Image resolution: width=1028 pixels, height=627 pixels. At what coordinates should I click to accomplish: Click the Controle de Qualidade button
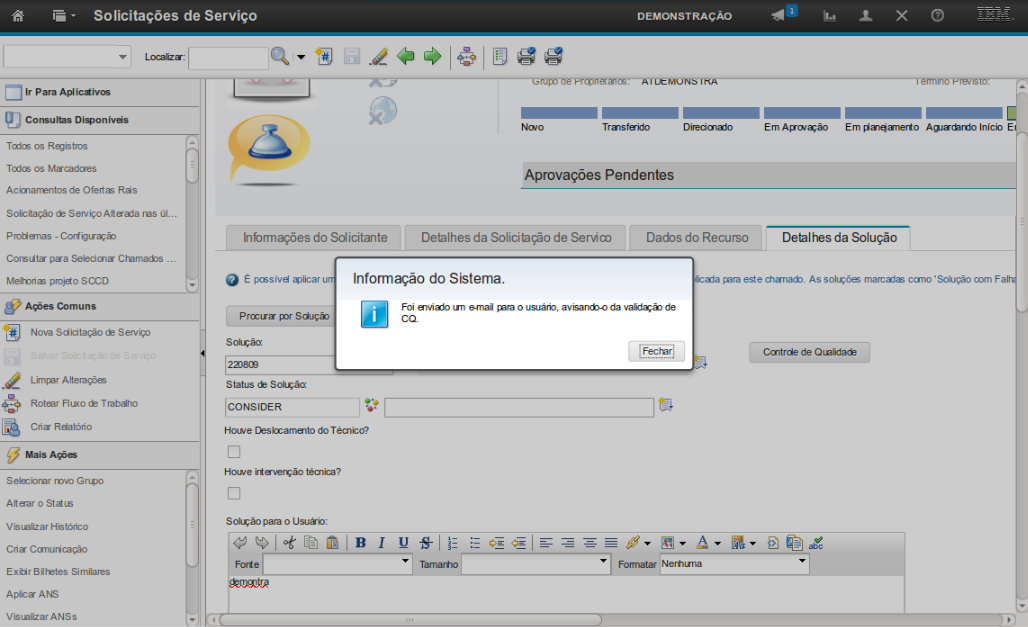809,352
